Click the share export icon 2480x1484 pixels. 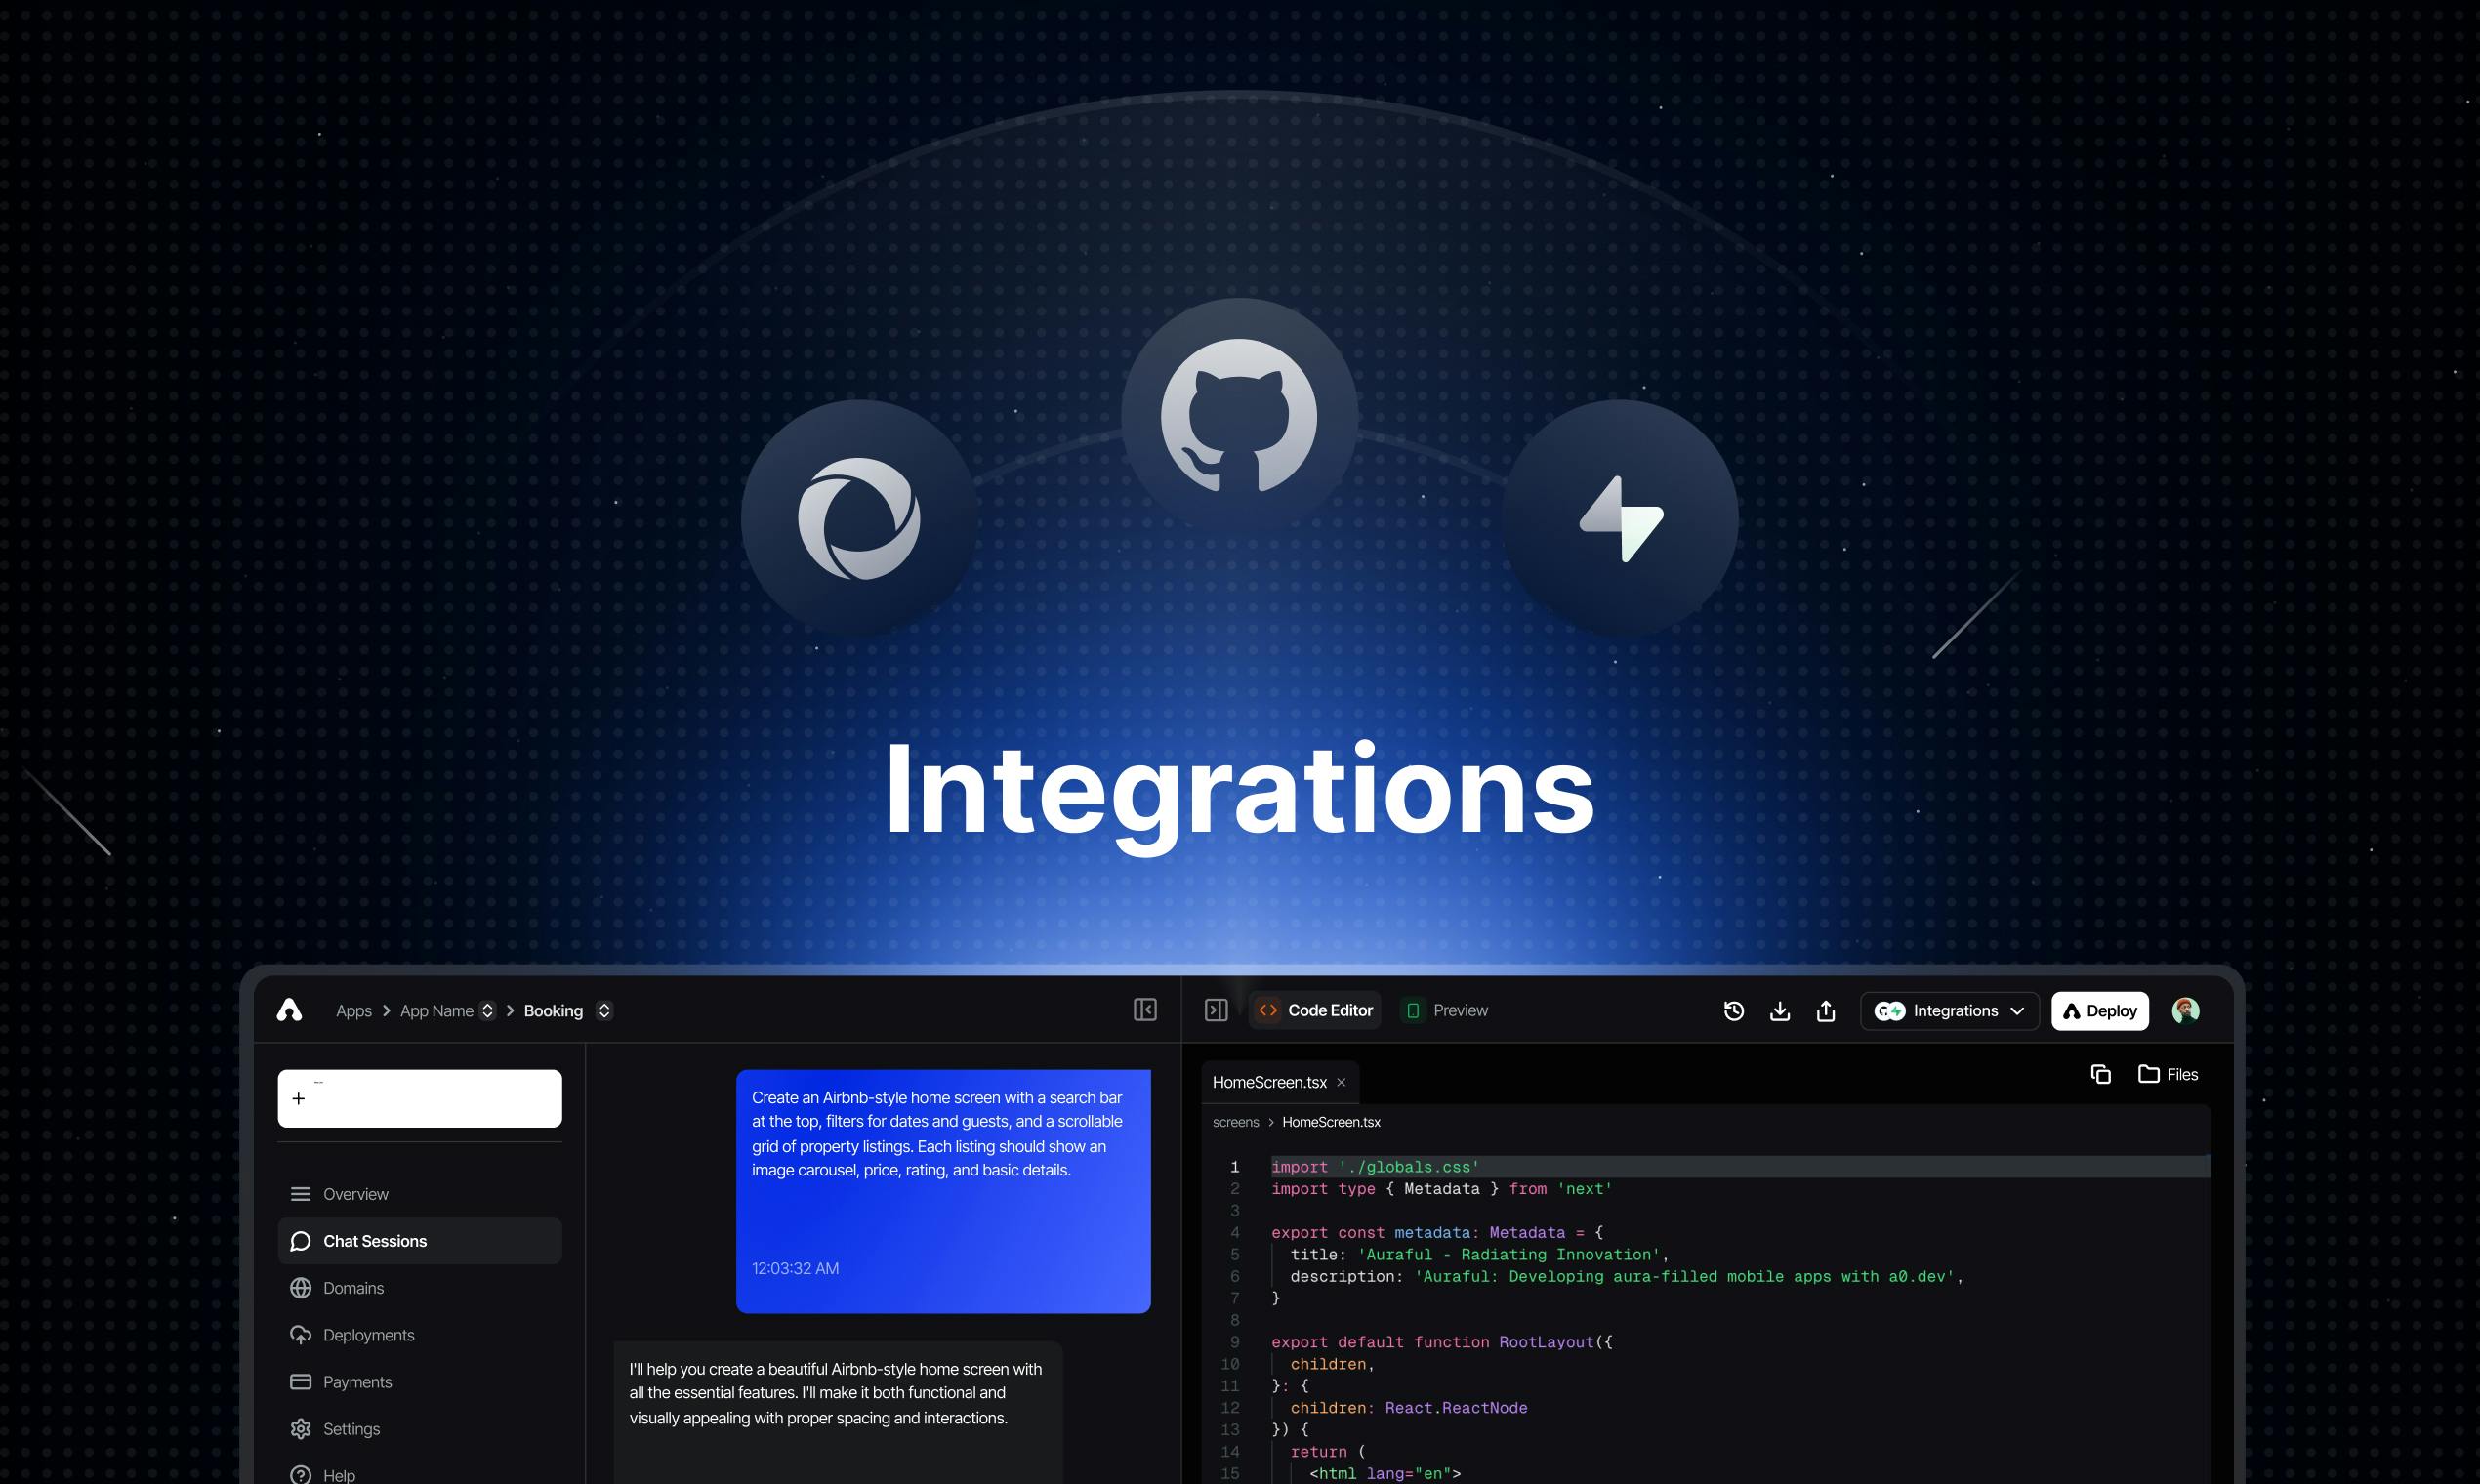[x=1826, y=1011]
